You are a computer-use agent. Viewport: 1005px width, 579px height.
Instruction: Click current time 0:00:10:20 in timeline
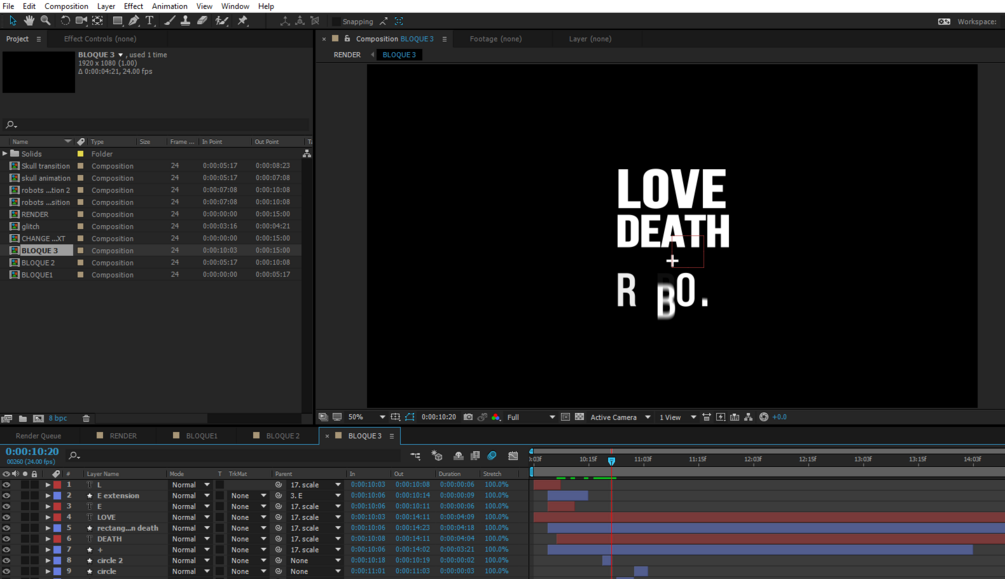tap(32, 451)
